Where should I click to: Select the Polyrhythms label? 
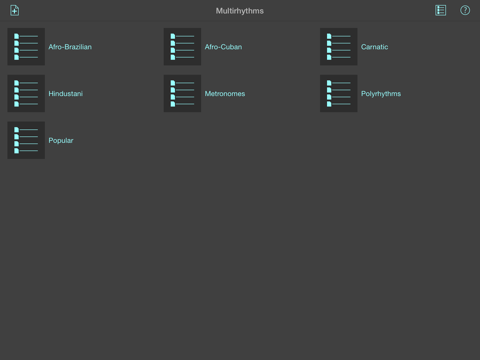[x=381, y=94]
